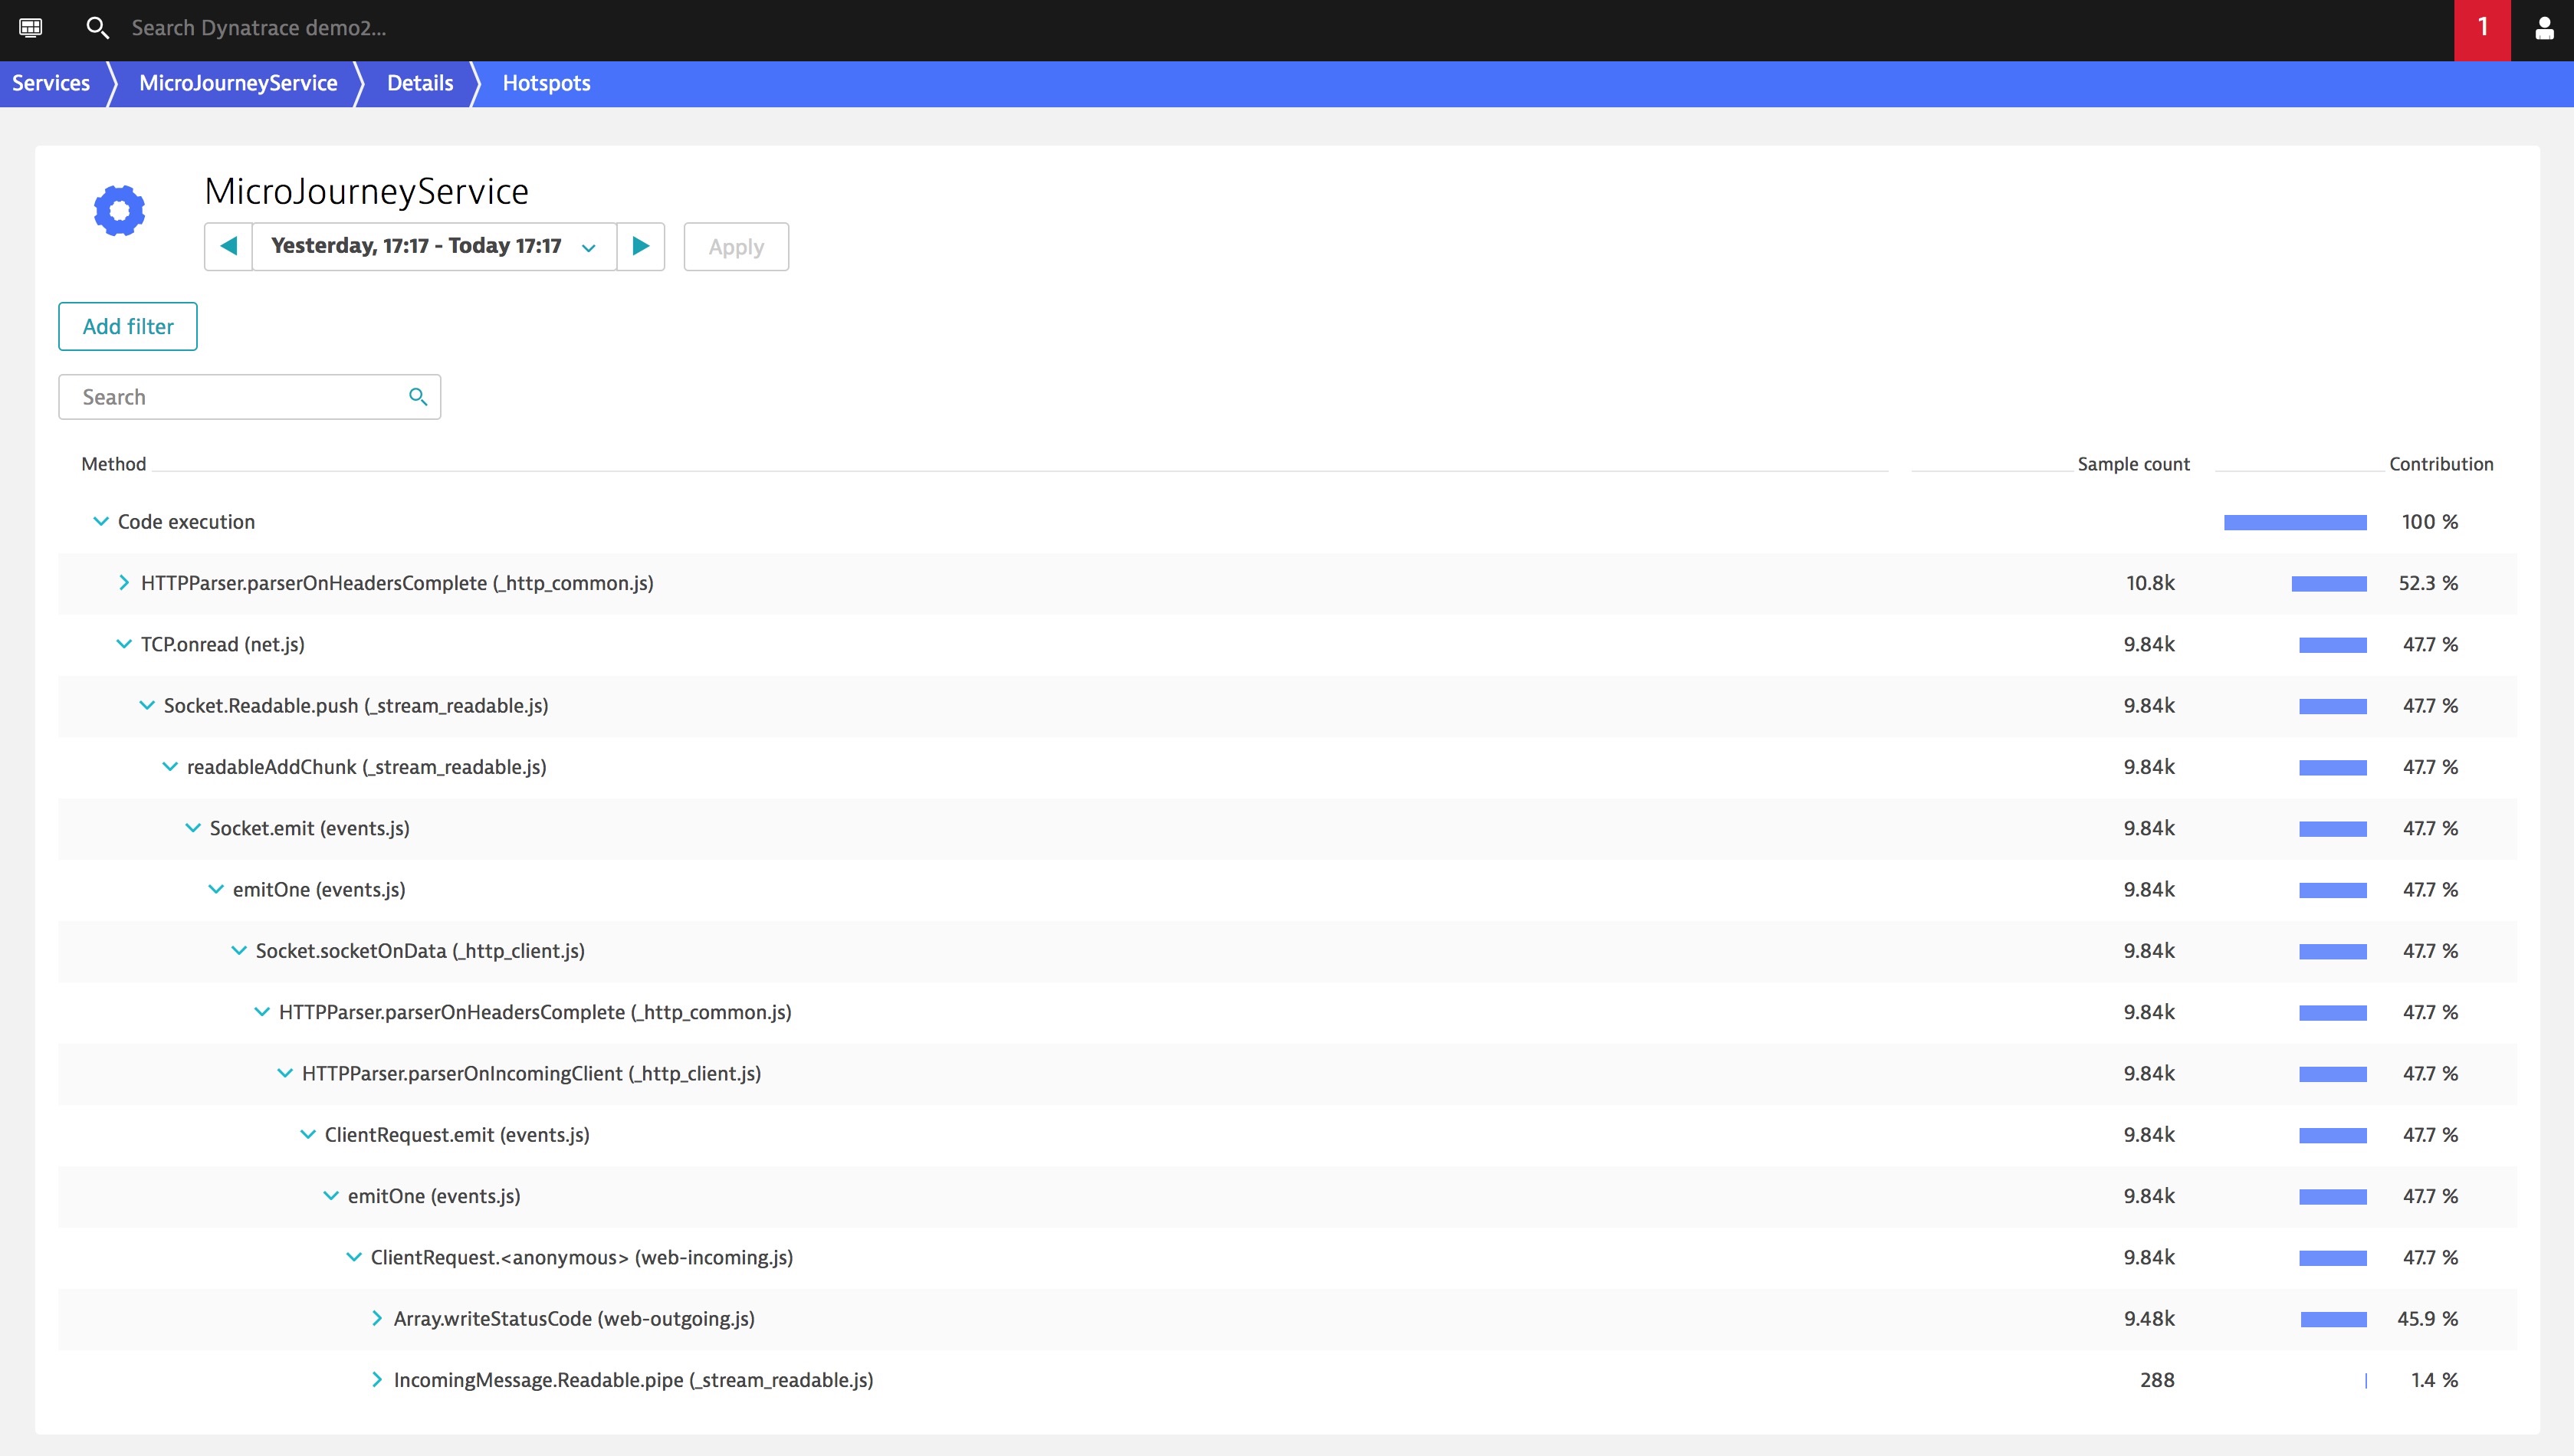Image resolution: width=2574 pixels, height=1456 pixels.
Task: Collapse the HTTPParser.parserOnIncomingClient row
Action: coord(285,1073)
